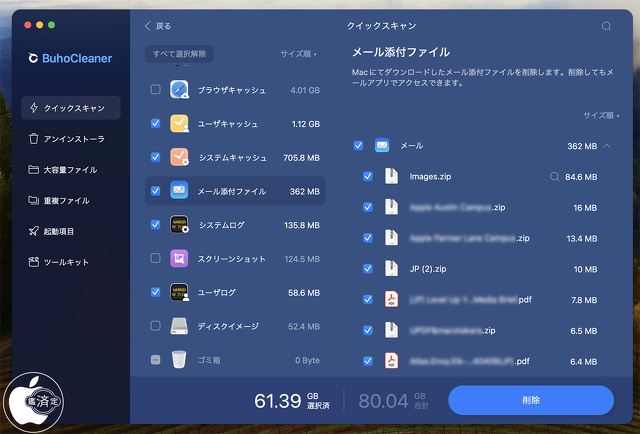Click the purple screenshot category icon
Image resolution: width=640 pixels, height=434 pixels.
[179, 258]
